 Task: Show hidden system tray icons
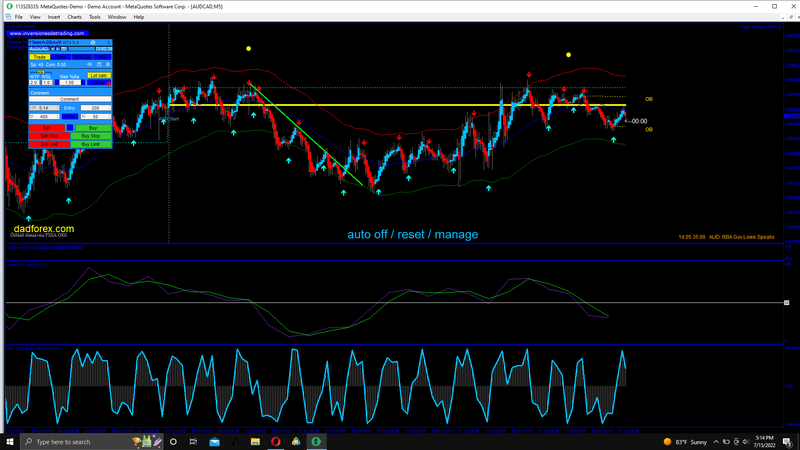pyautogui.click(x=716, y=442)
